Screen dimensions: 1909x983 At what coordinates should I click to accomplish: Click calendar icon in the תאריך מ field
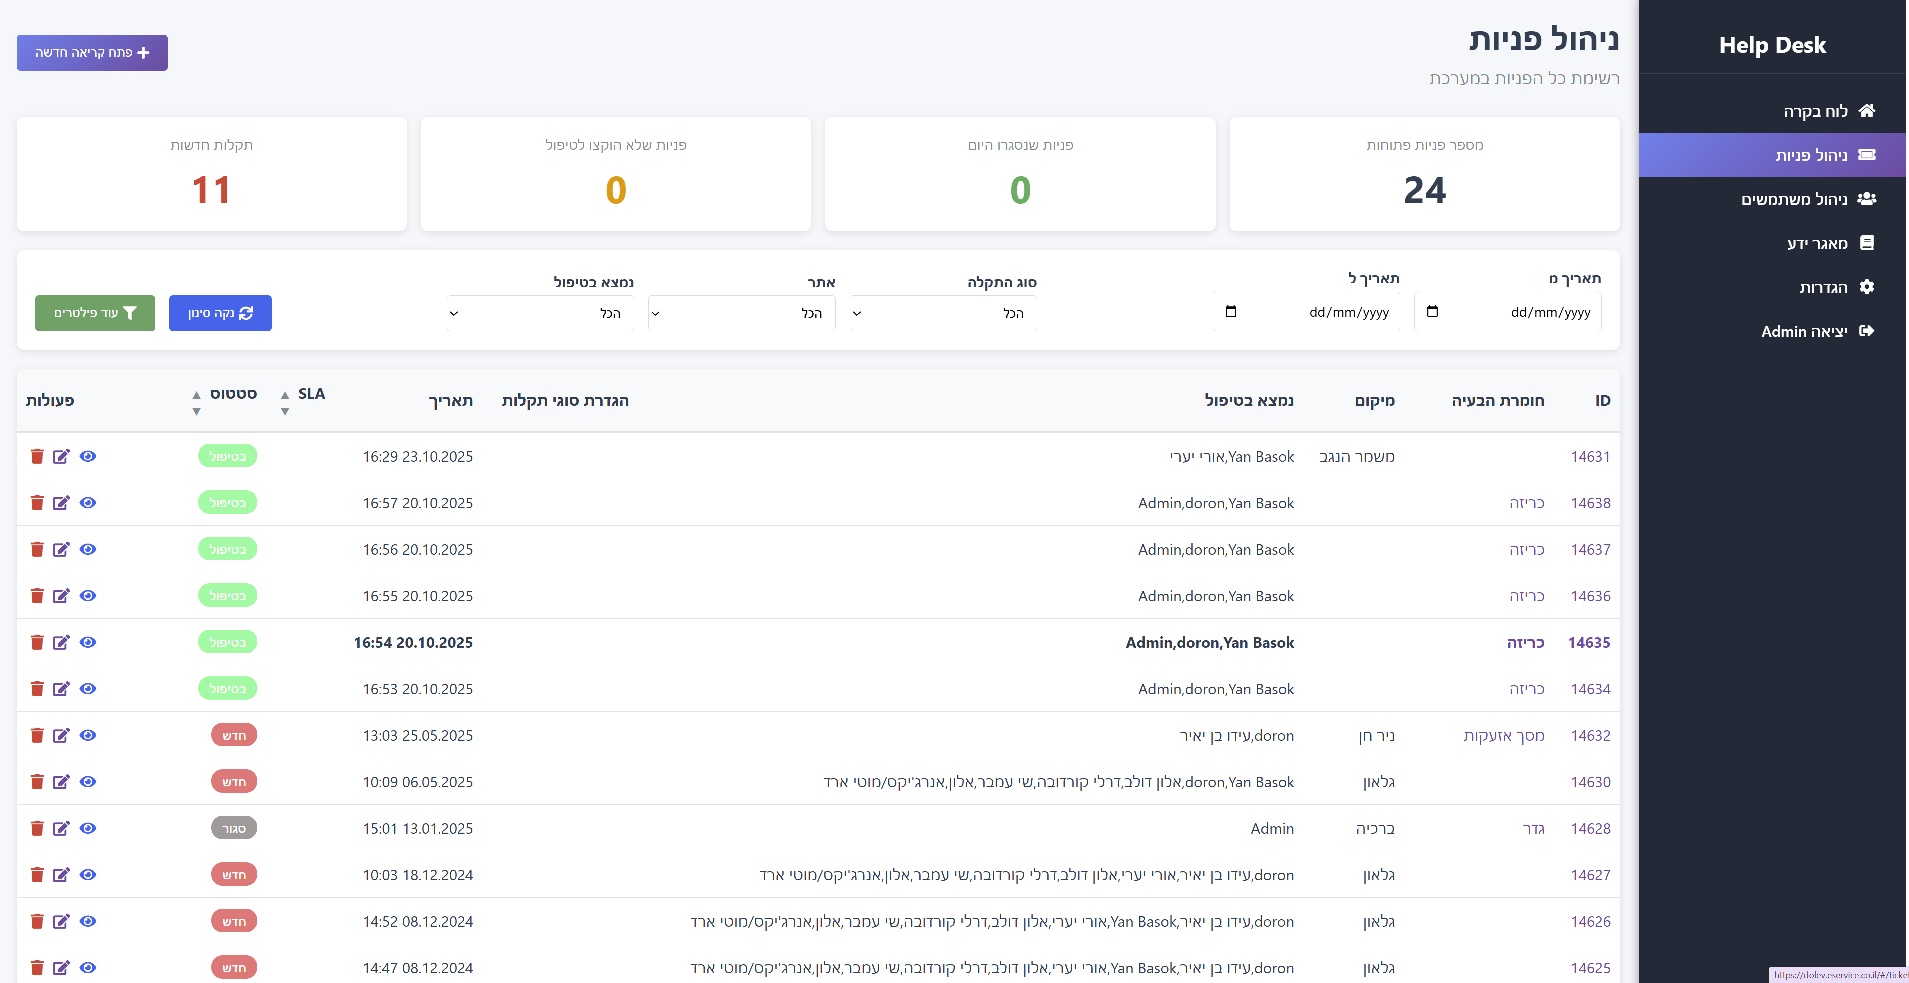coord(1432,312)
